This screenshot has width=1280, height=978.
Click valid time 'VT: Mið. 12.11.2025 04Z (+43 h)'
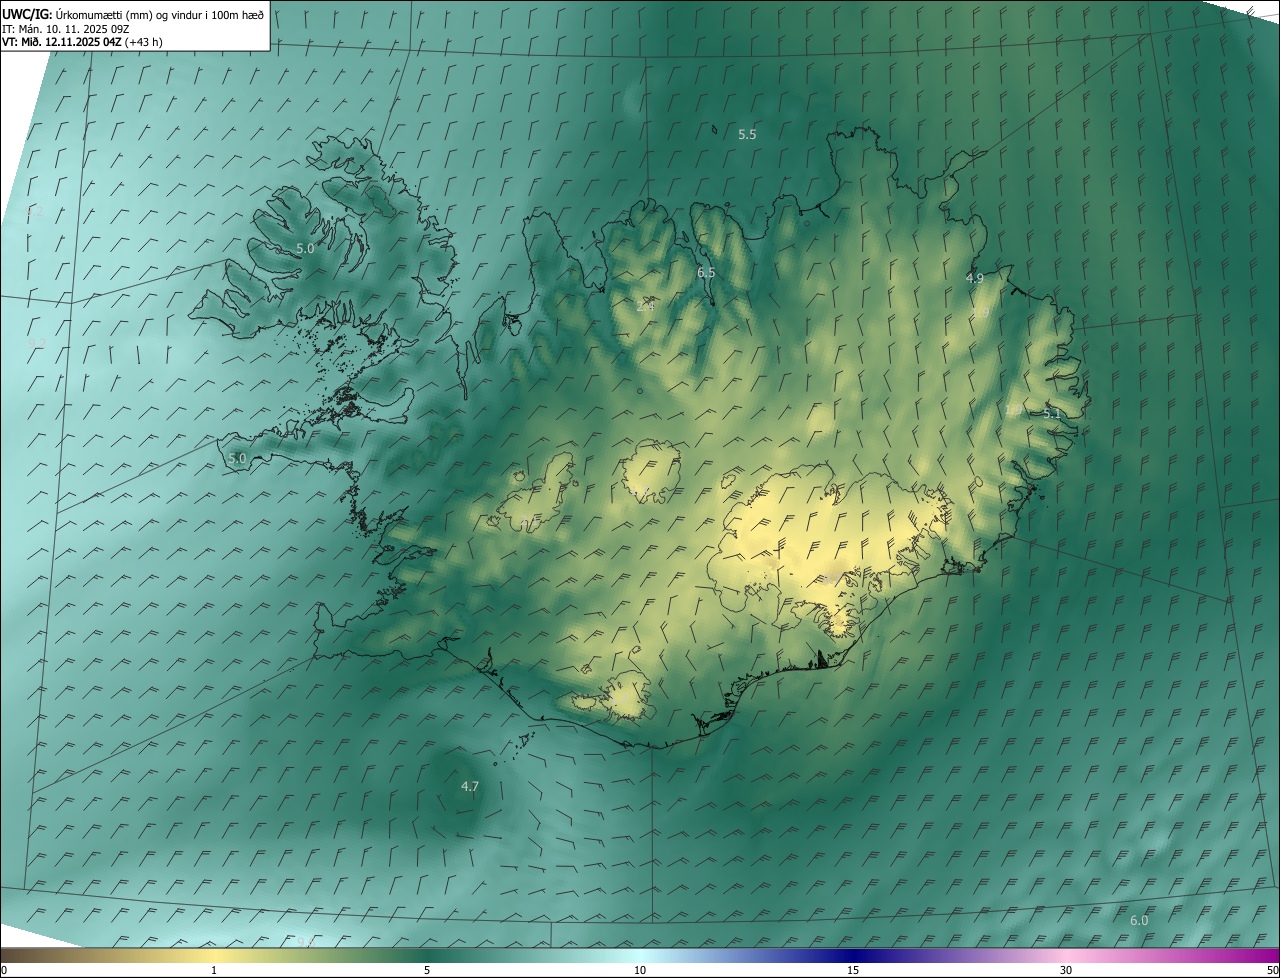(82, 42)
